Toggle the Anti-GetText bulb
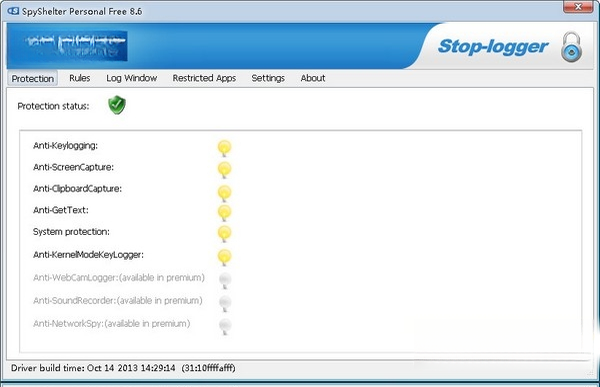Screen dimensions: 600x387 [x=225, y=212]
